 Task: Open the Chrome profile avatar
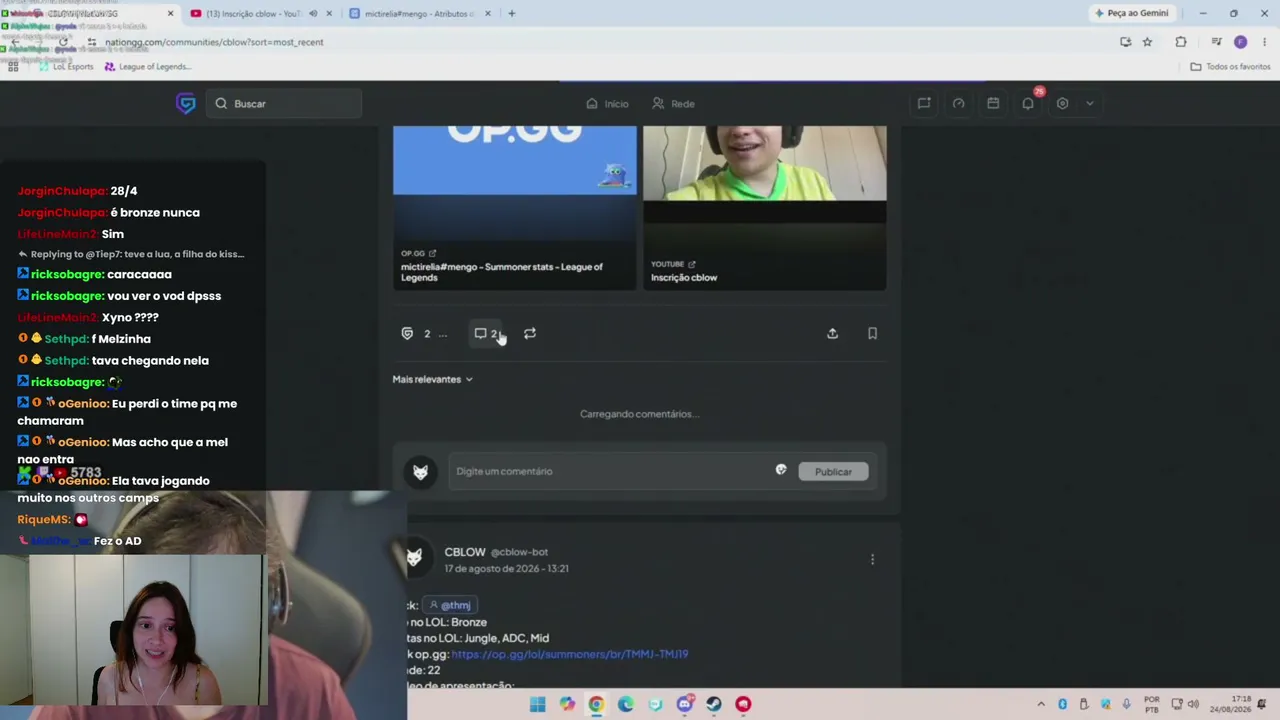[1240, 42]
